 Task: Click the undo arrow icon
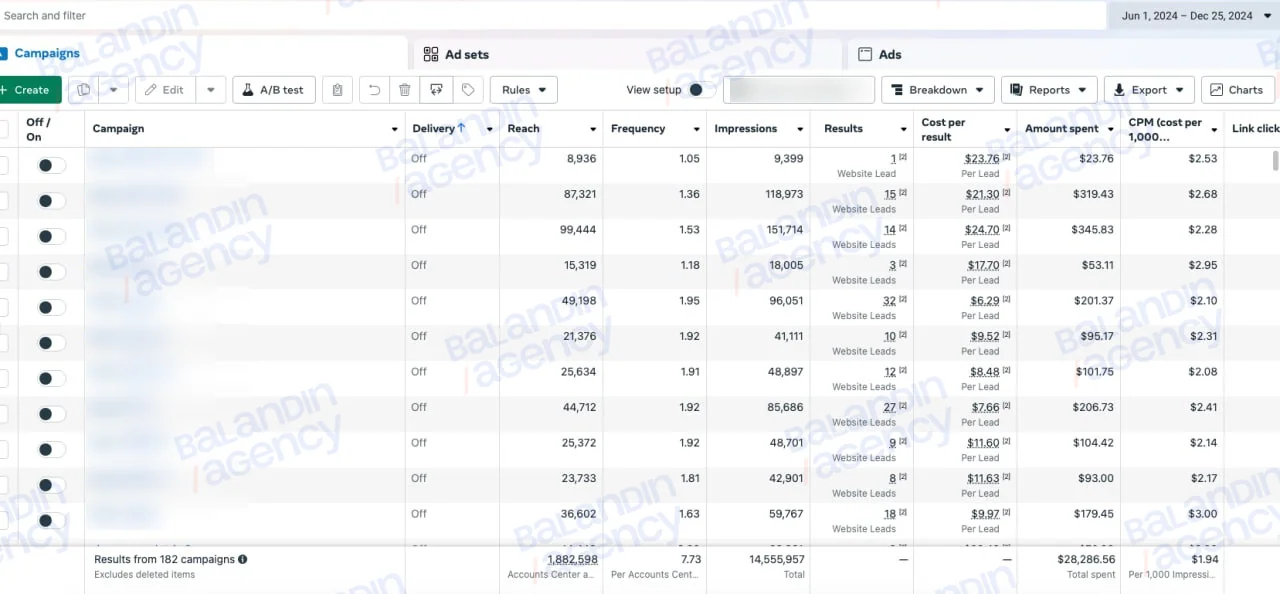coord(374,90)
